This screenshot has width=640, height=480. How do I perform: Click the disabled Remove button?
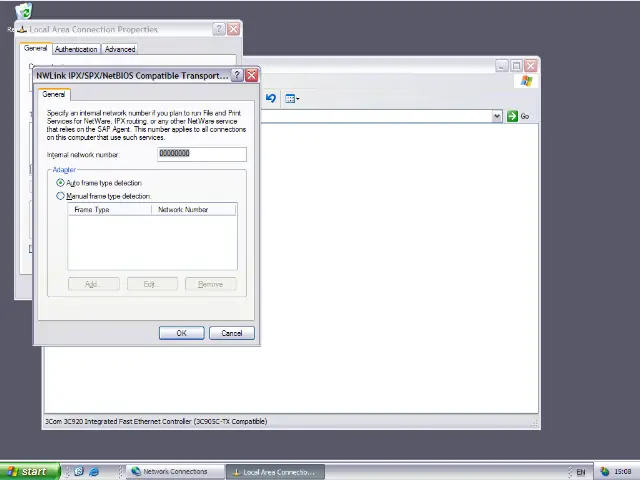tap(211, 284)
